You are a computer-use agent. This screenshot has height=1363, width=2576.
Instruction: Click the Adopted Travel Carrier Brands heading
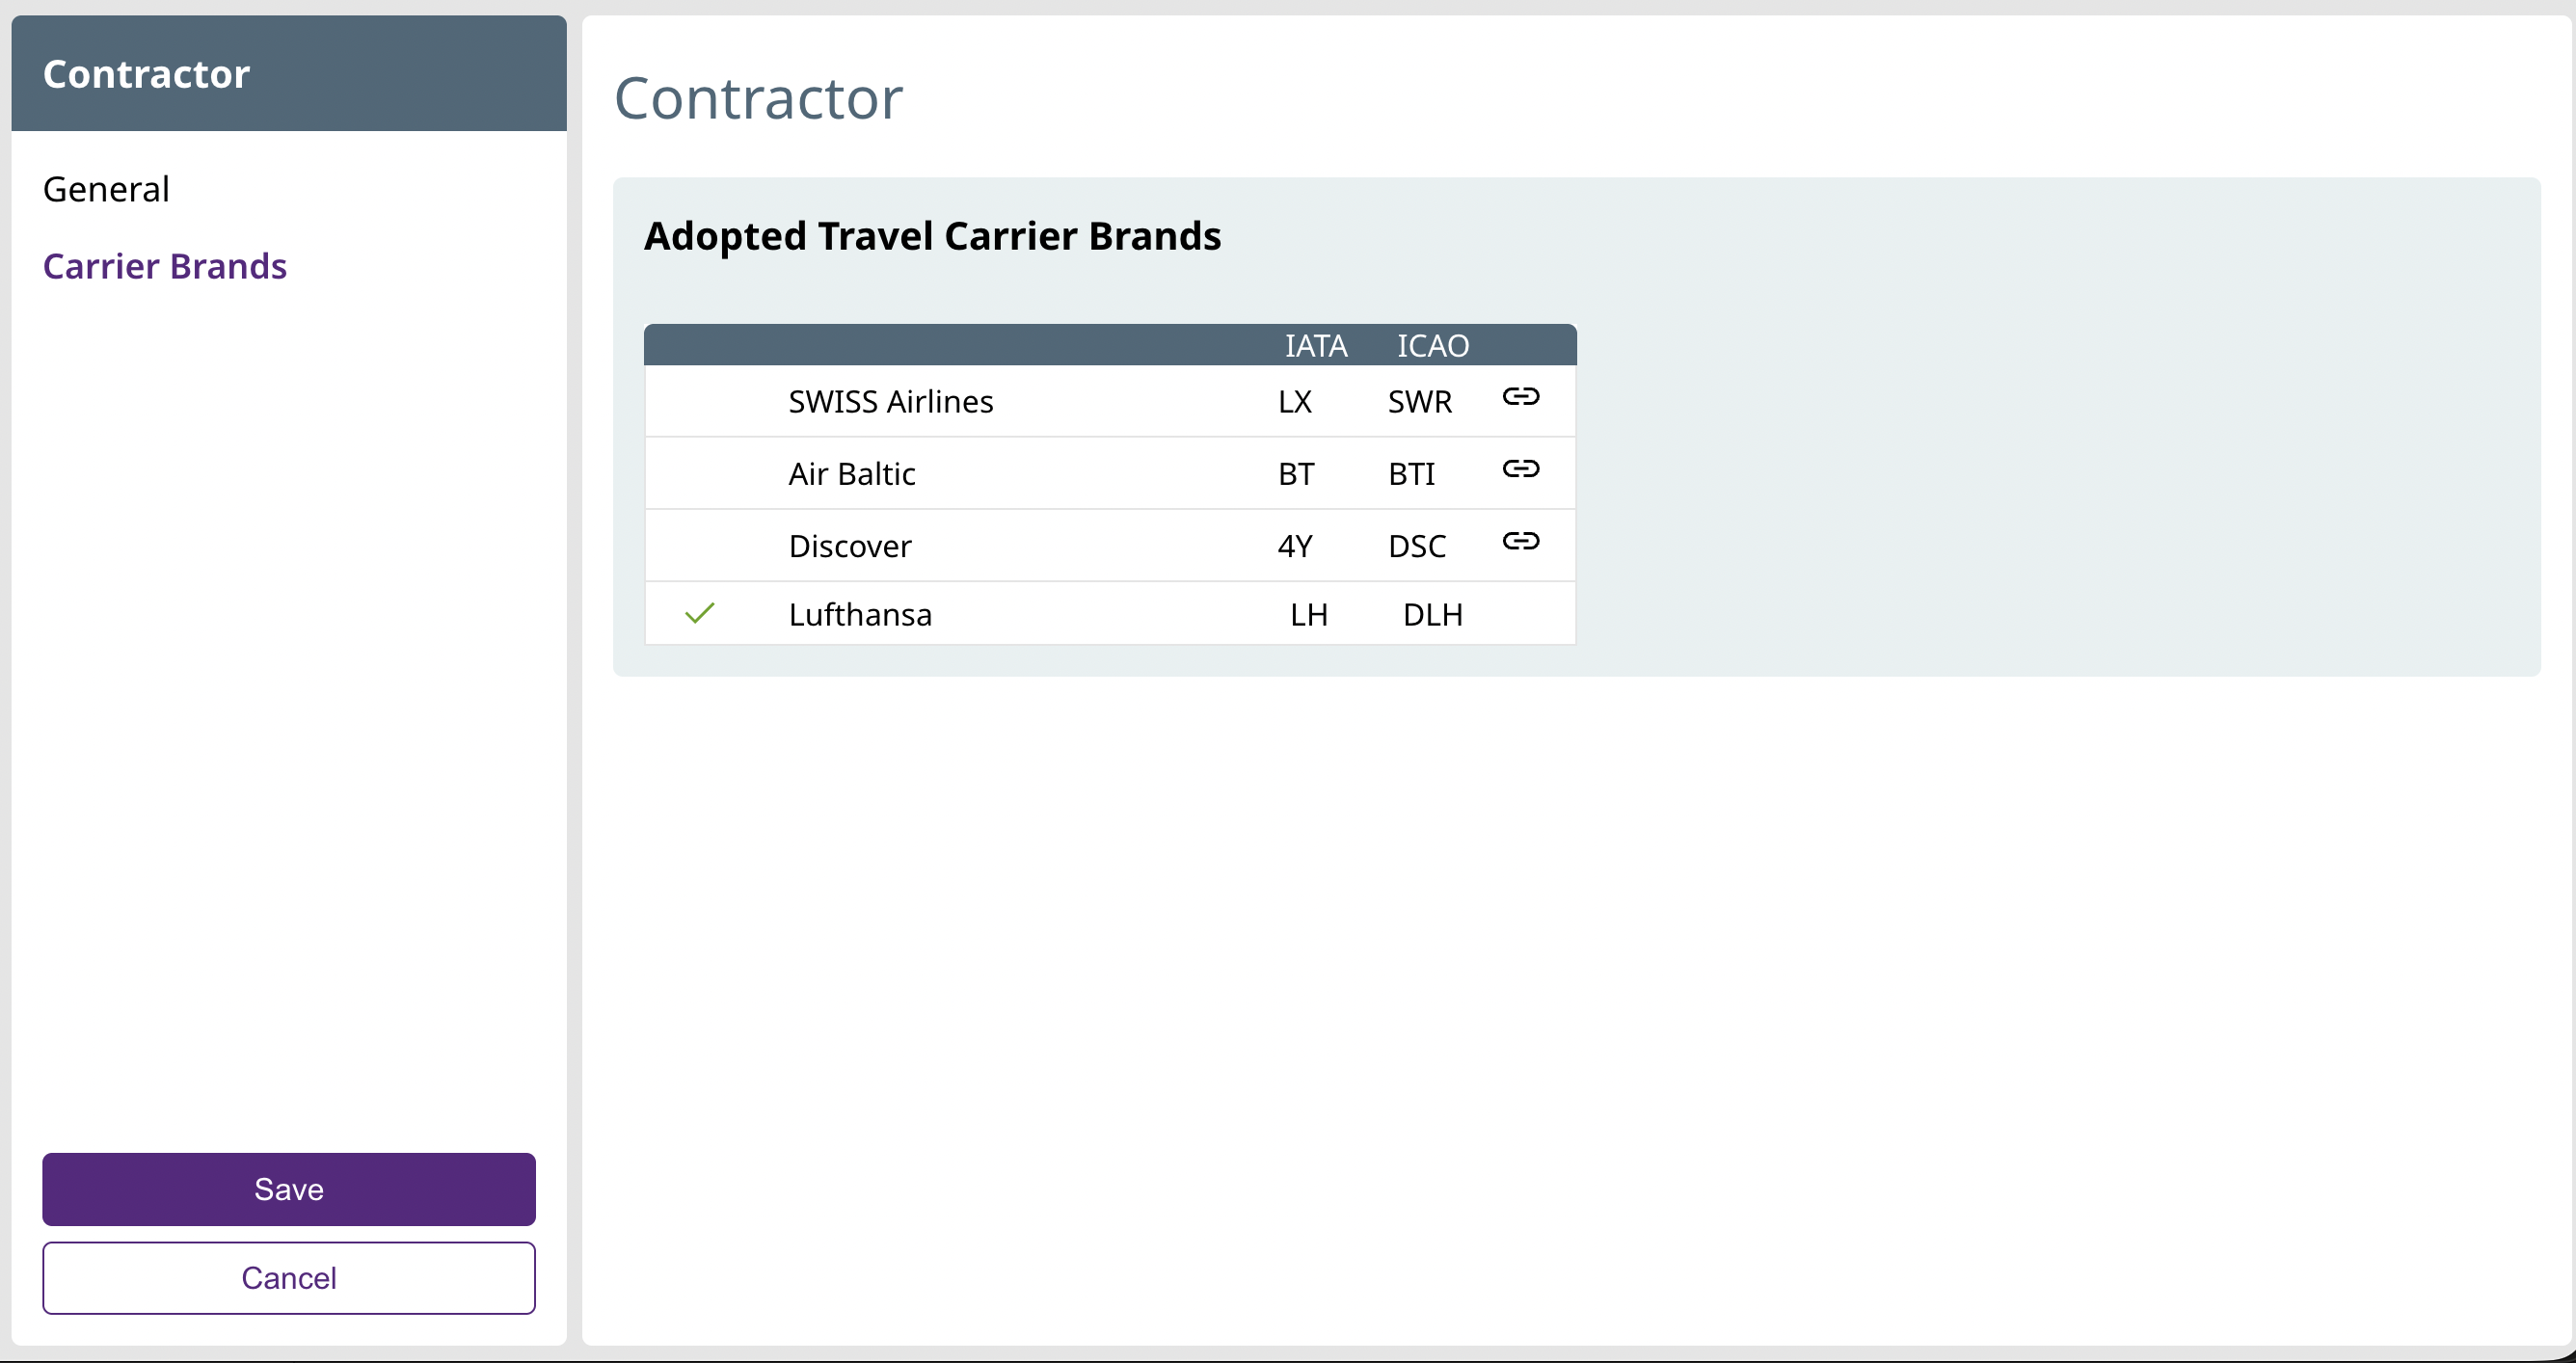click(932, 236)
